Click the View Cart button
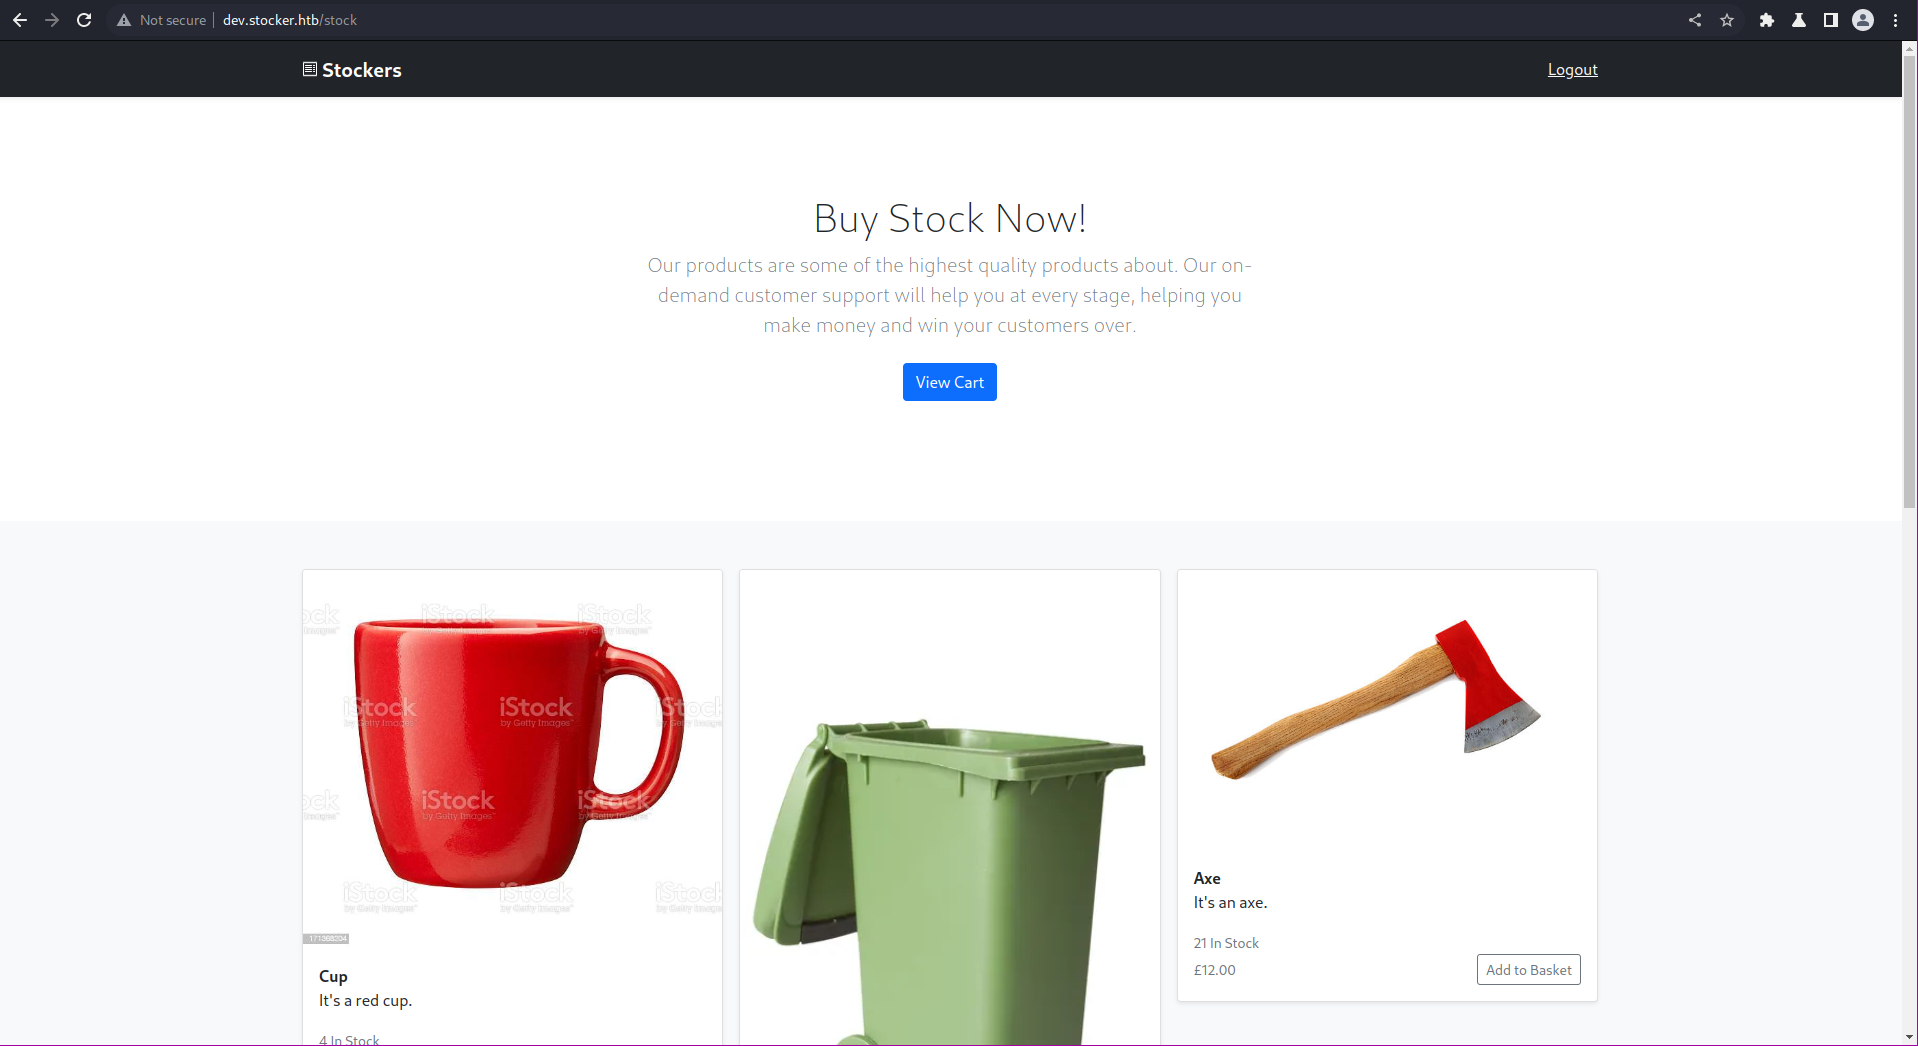Viewport: 1918px width, 1046px height. [950, 382]
